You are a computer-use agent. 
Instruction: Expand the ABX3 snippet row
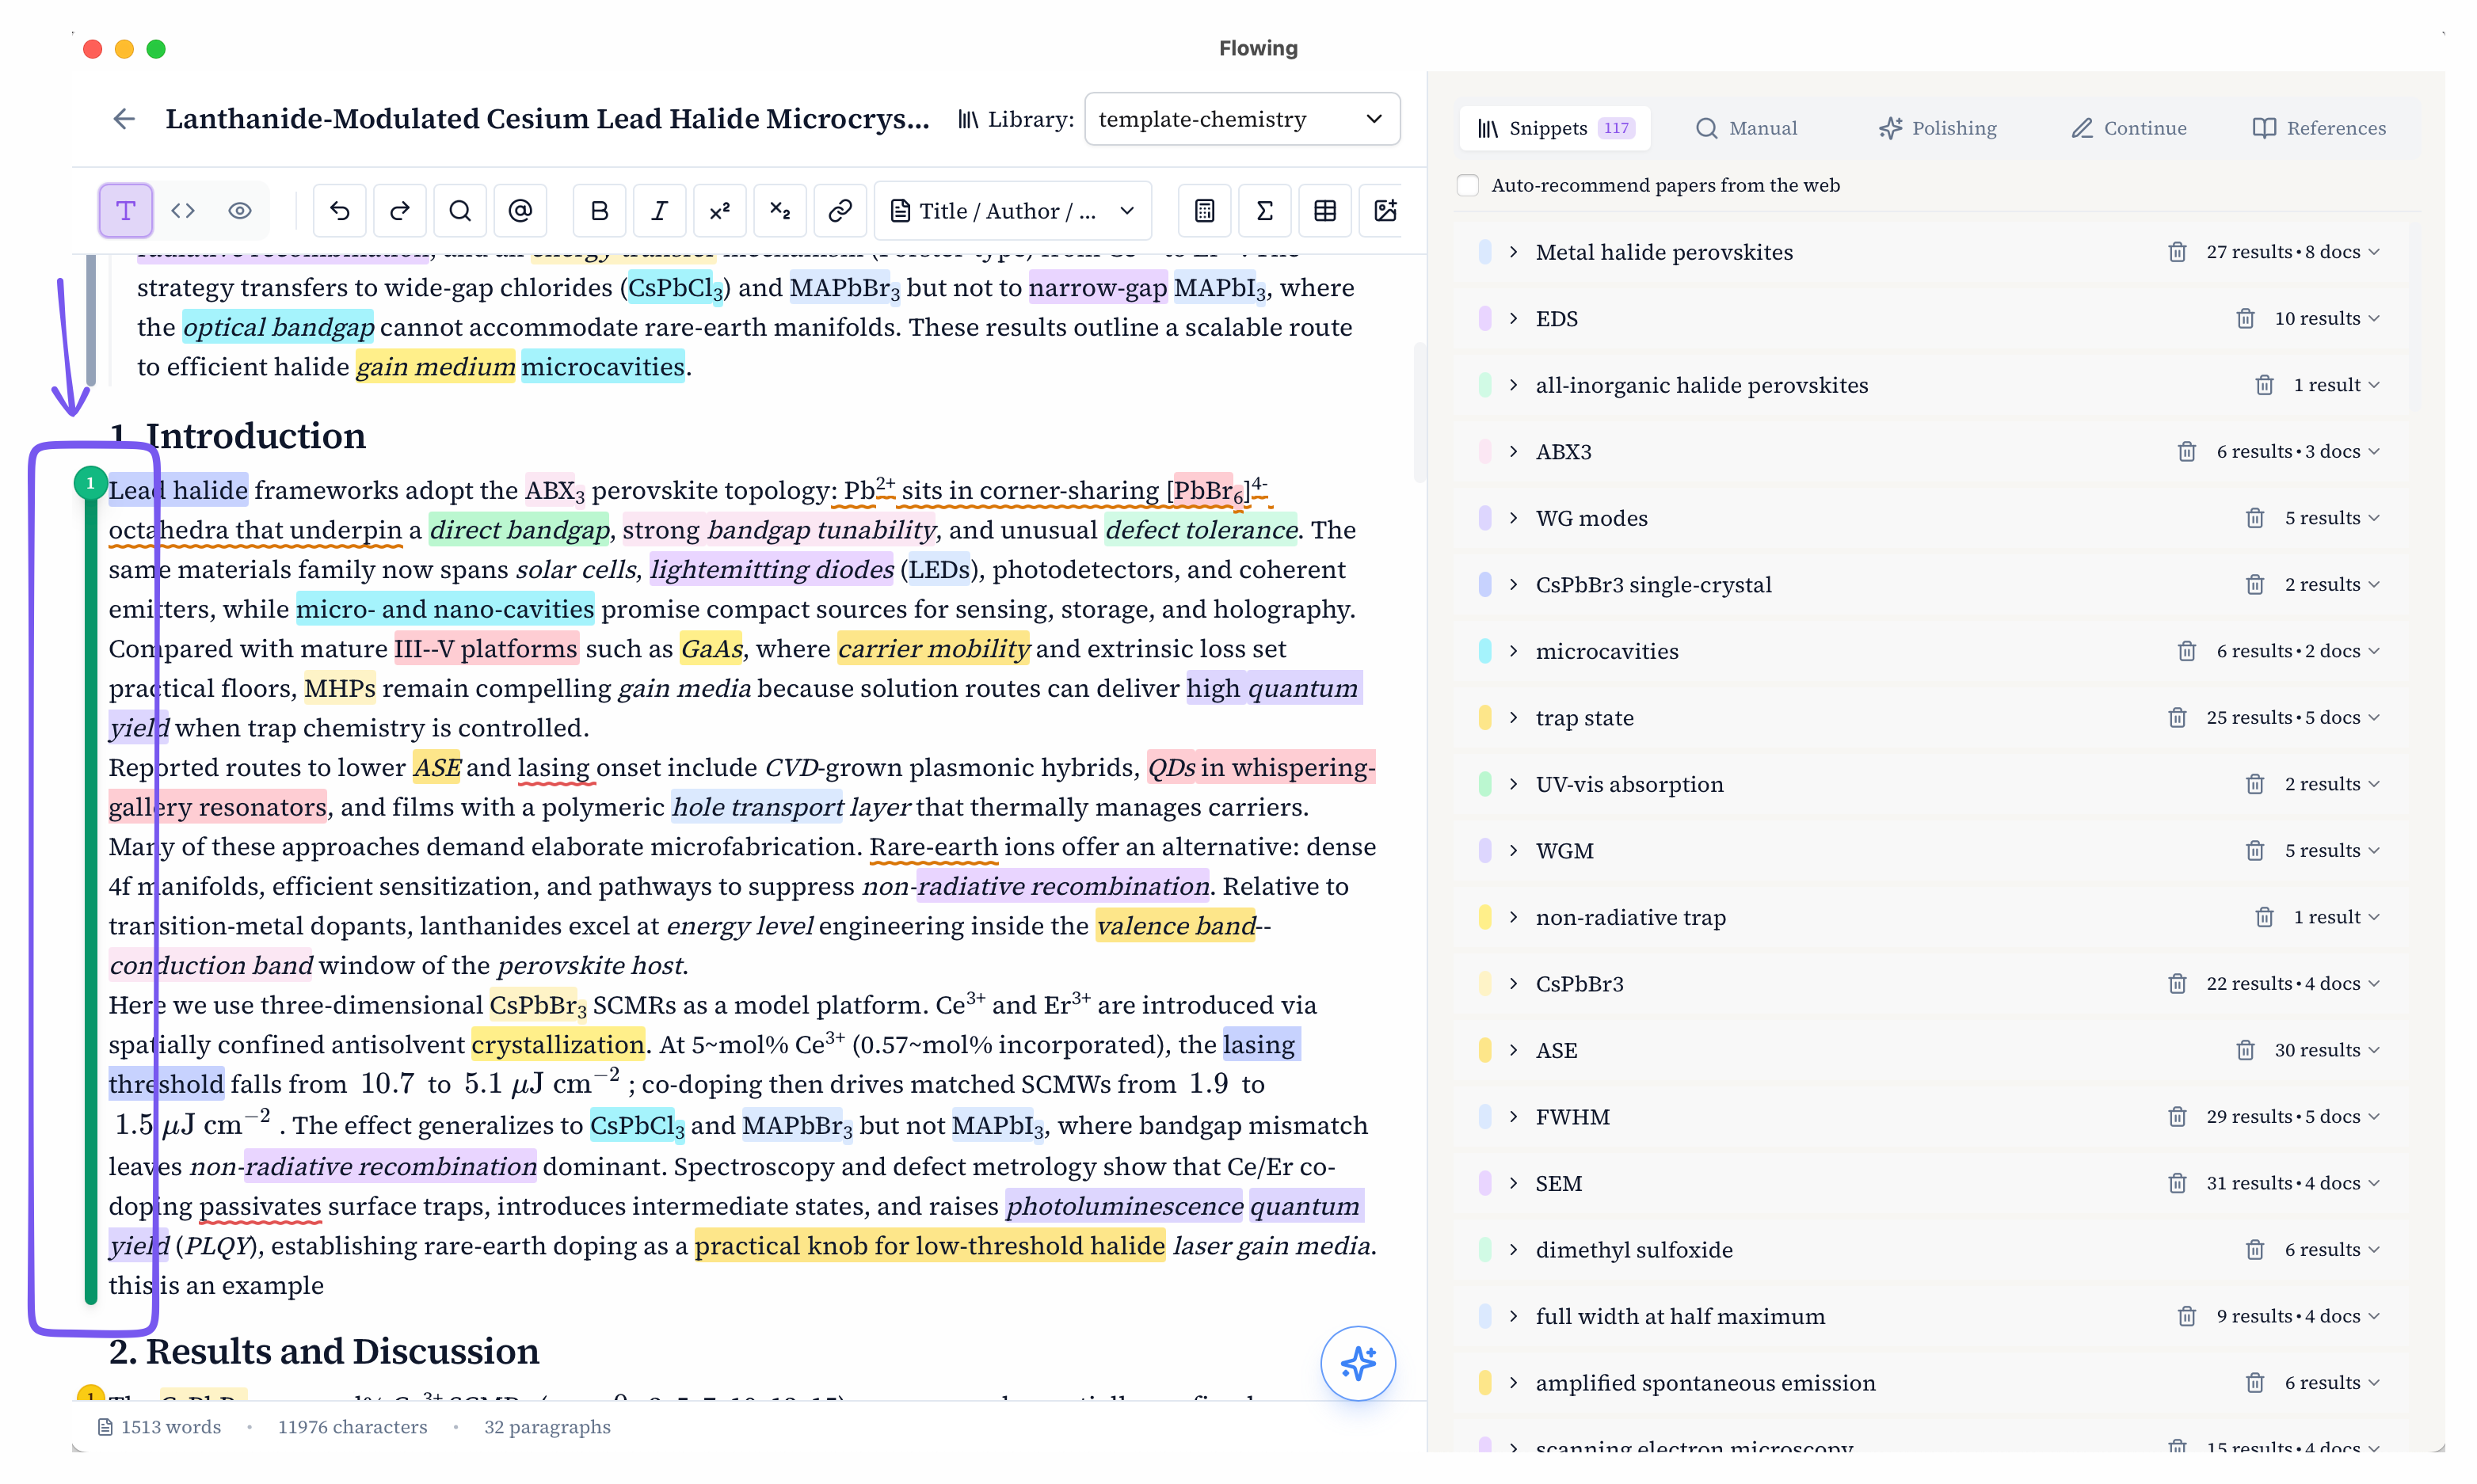(1514, 452)
